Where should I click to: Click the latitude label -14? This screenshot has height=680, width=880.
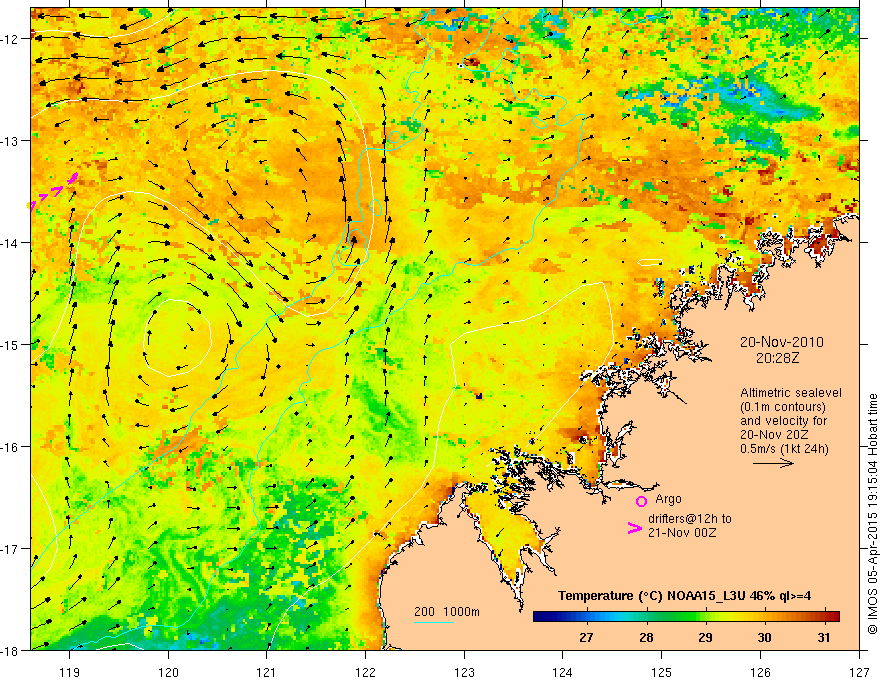tap(10, 243)
